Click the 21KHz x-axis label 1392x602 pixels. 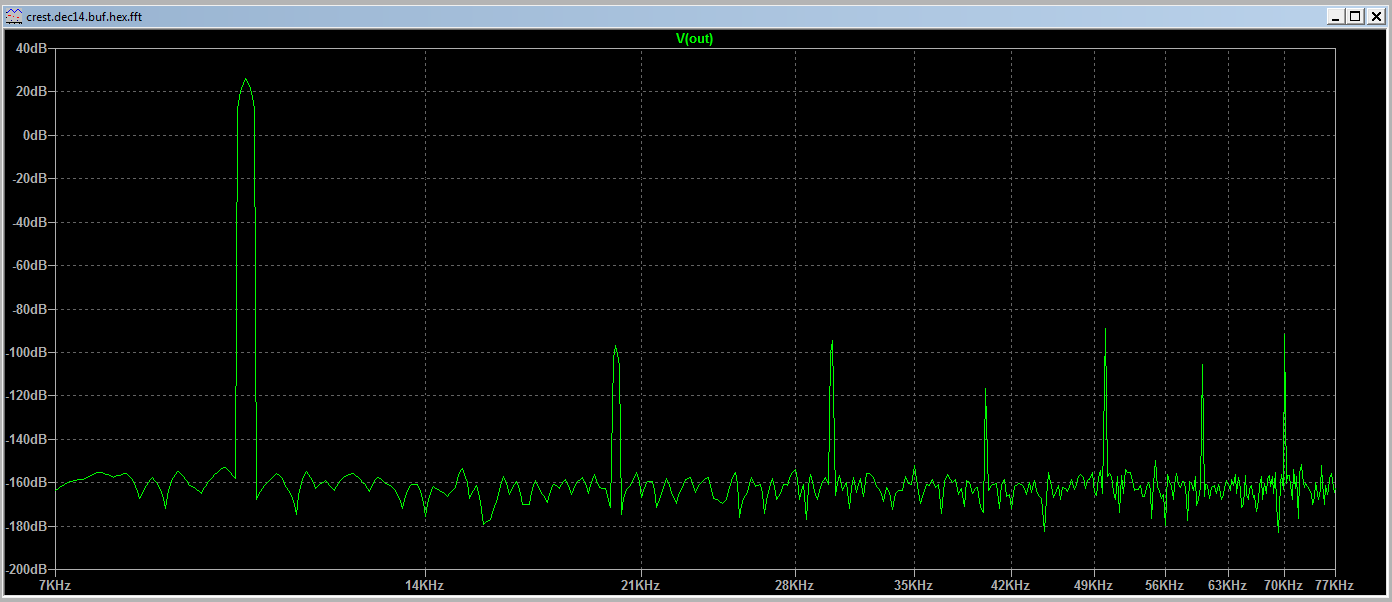pos(640,585)
